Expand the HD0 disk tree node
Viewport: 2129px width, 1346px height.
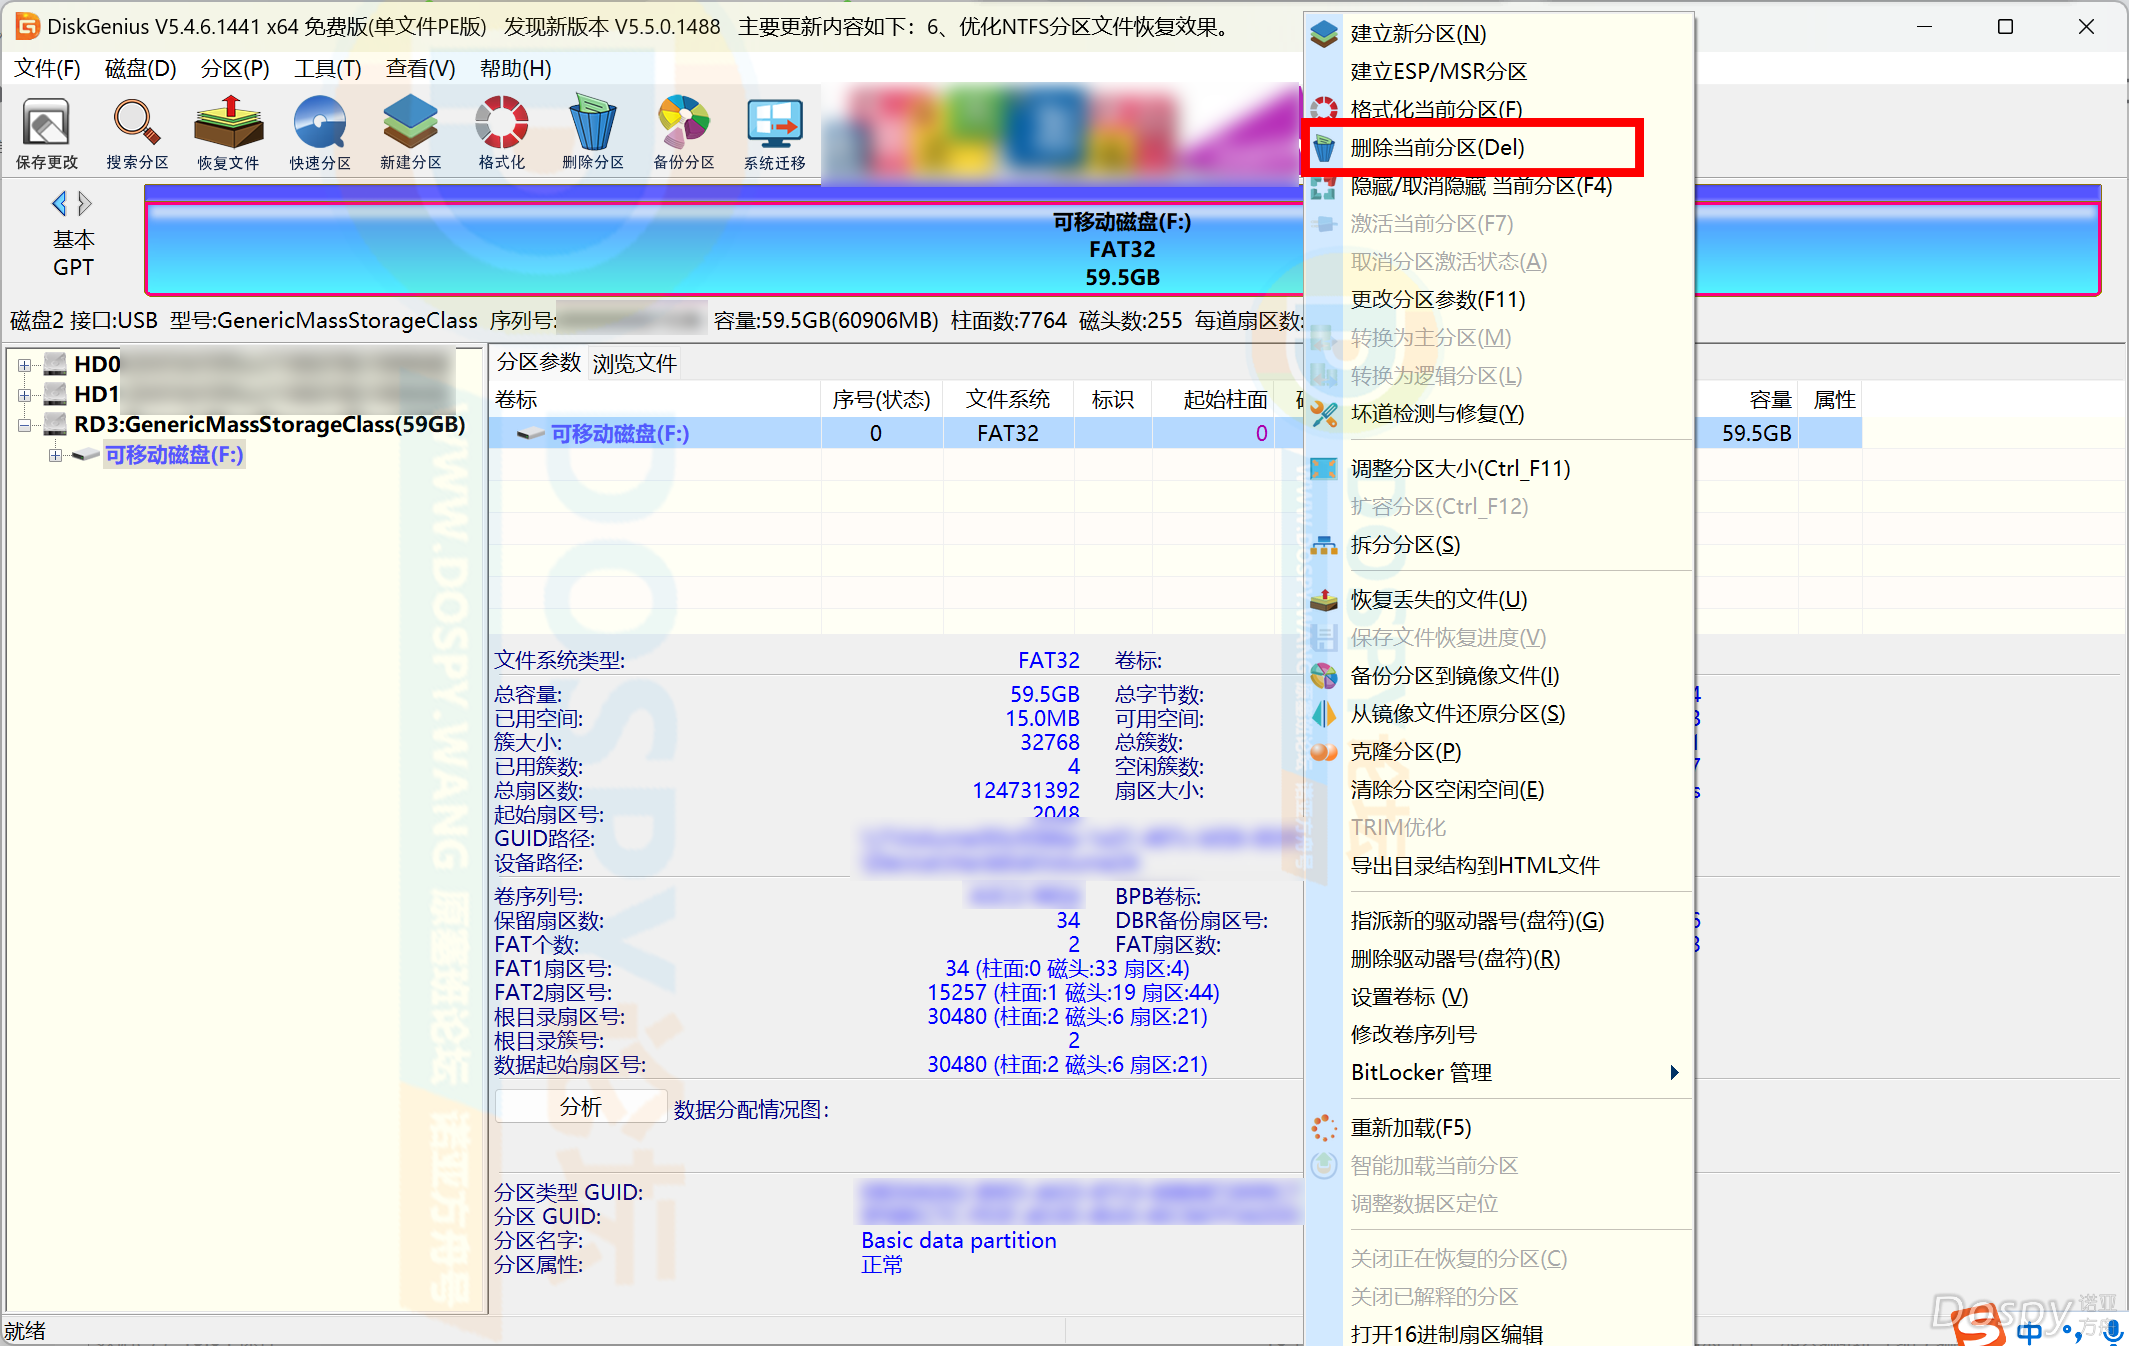click(x=24, y=365)
